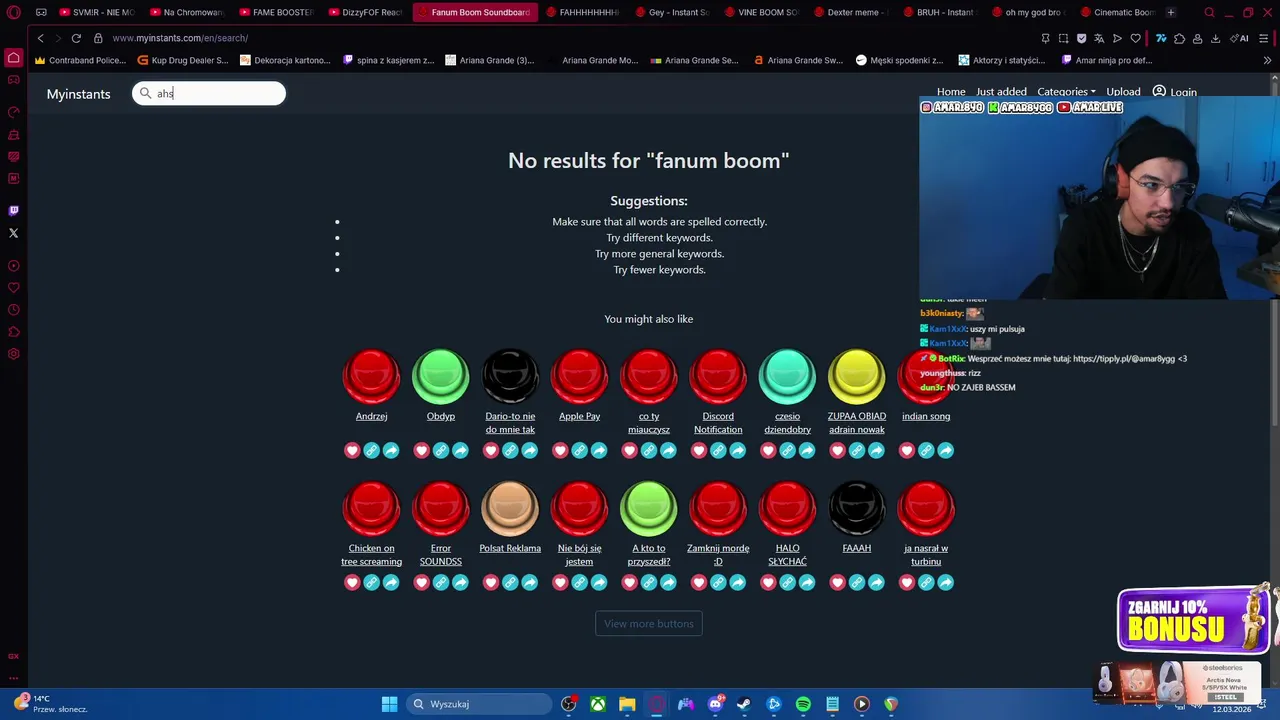Play the beige Polsat Reklama sound button

point(510,508)
